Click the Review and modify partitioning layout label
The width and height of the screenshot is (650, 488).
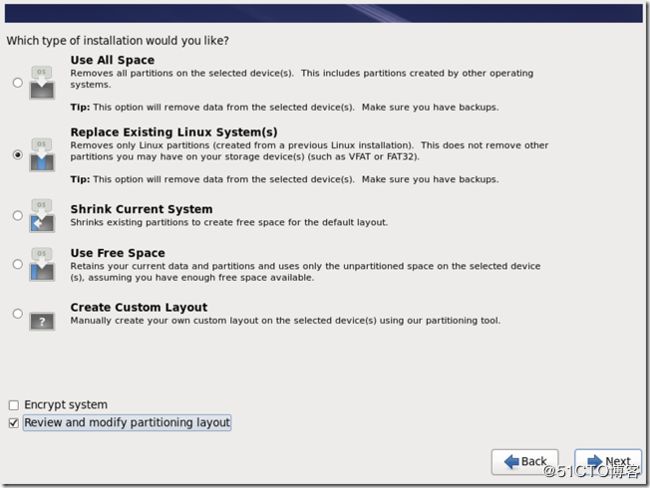pyautogui.click(x=127, y=422)
